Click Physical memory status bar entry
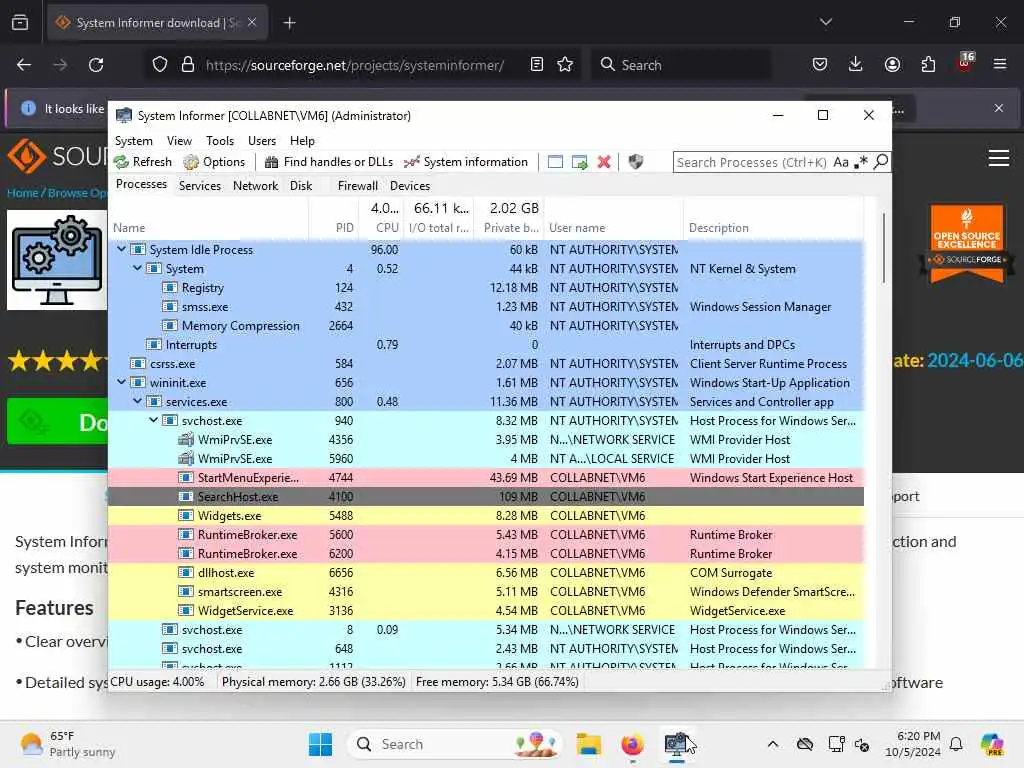The height and width of the screenshot is (768, 1024). (x=313, y=682)
